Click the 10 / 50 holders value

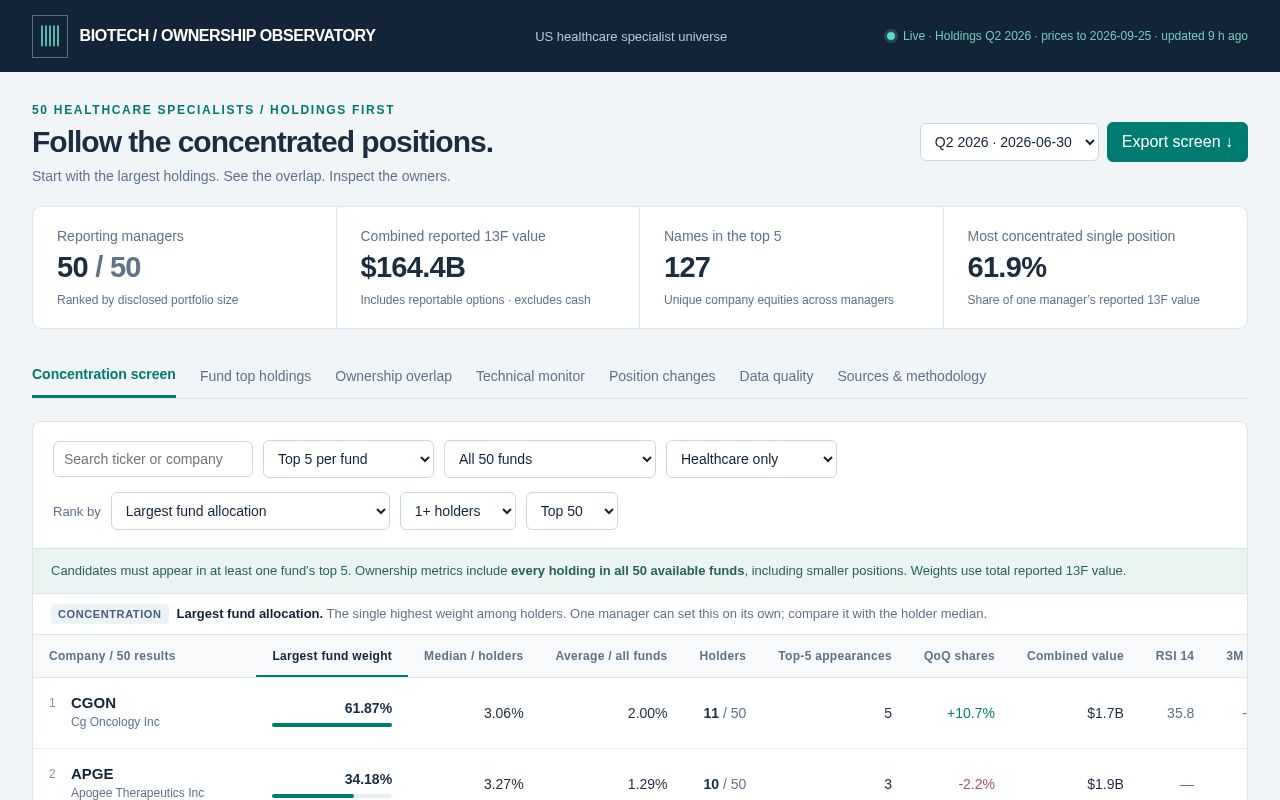click(725, 784)
